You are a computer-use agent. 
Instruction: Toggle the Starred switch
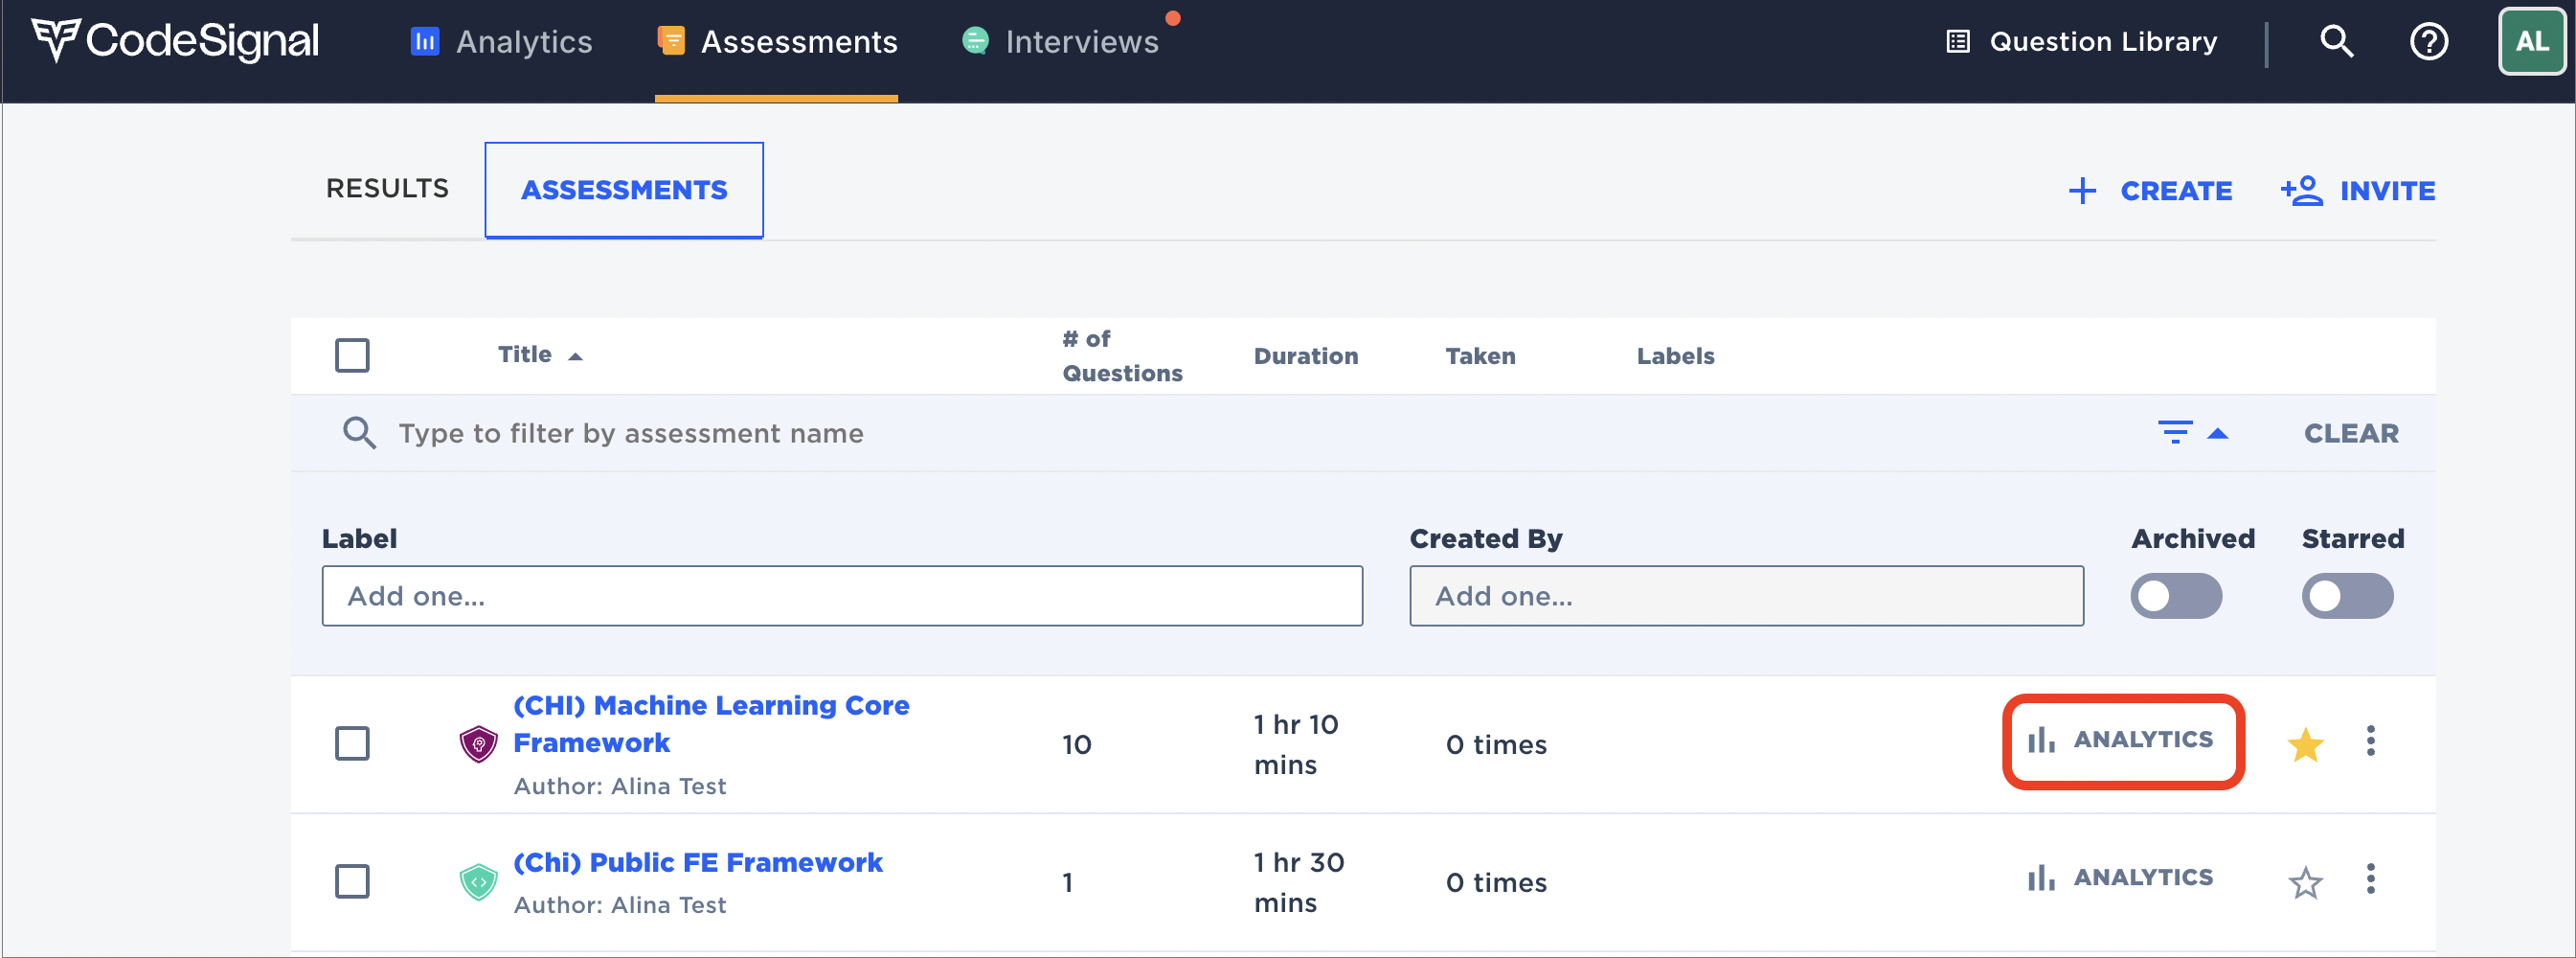coord(2347,597)
